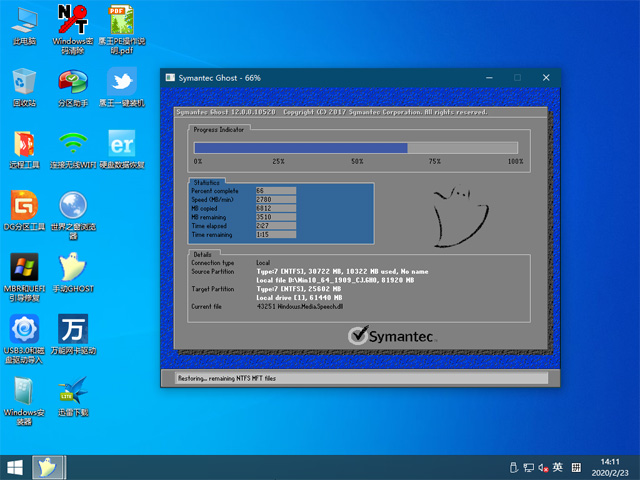
Task: Click the Windows Start button
Action: [15, 468]
